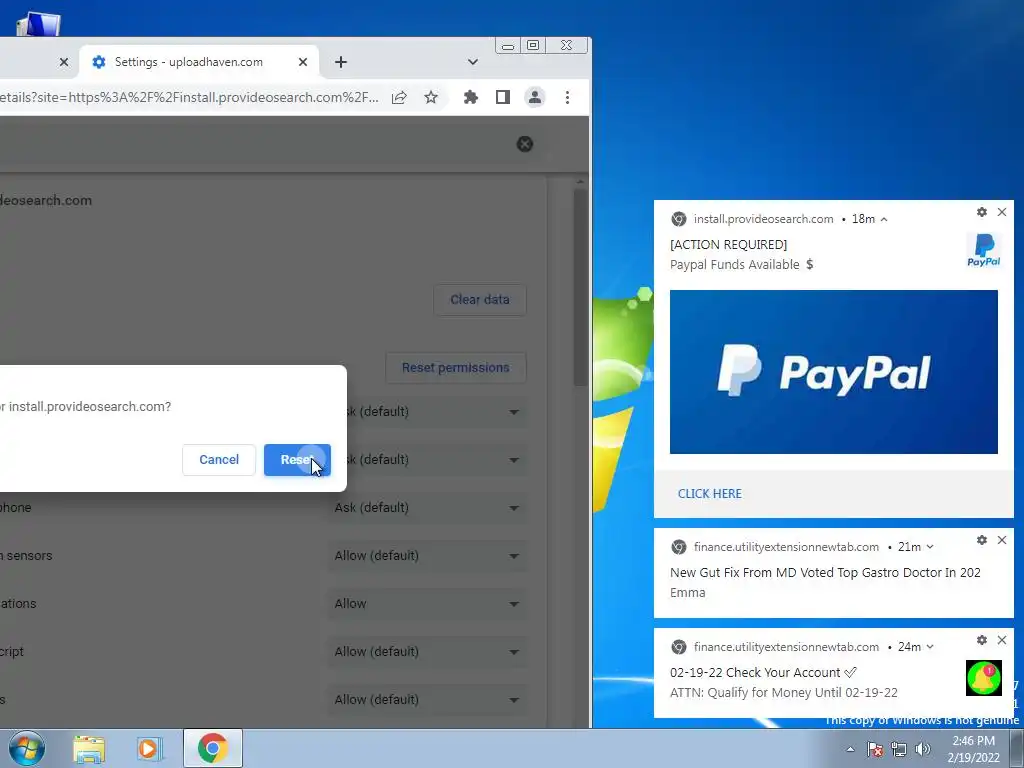Screen dimensions: 1024x768
Task: Open the network tray icon
Action: click(x=899, y=749)
